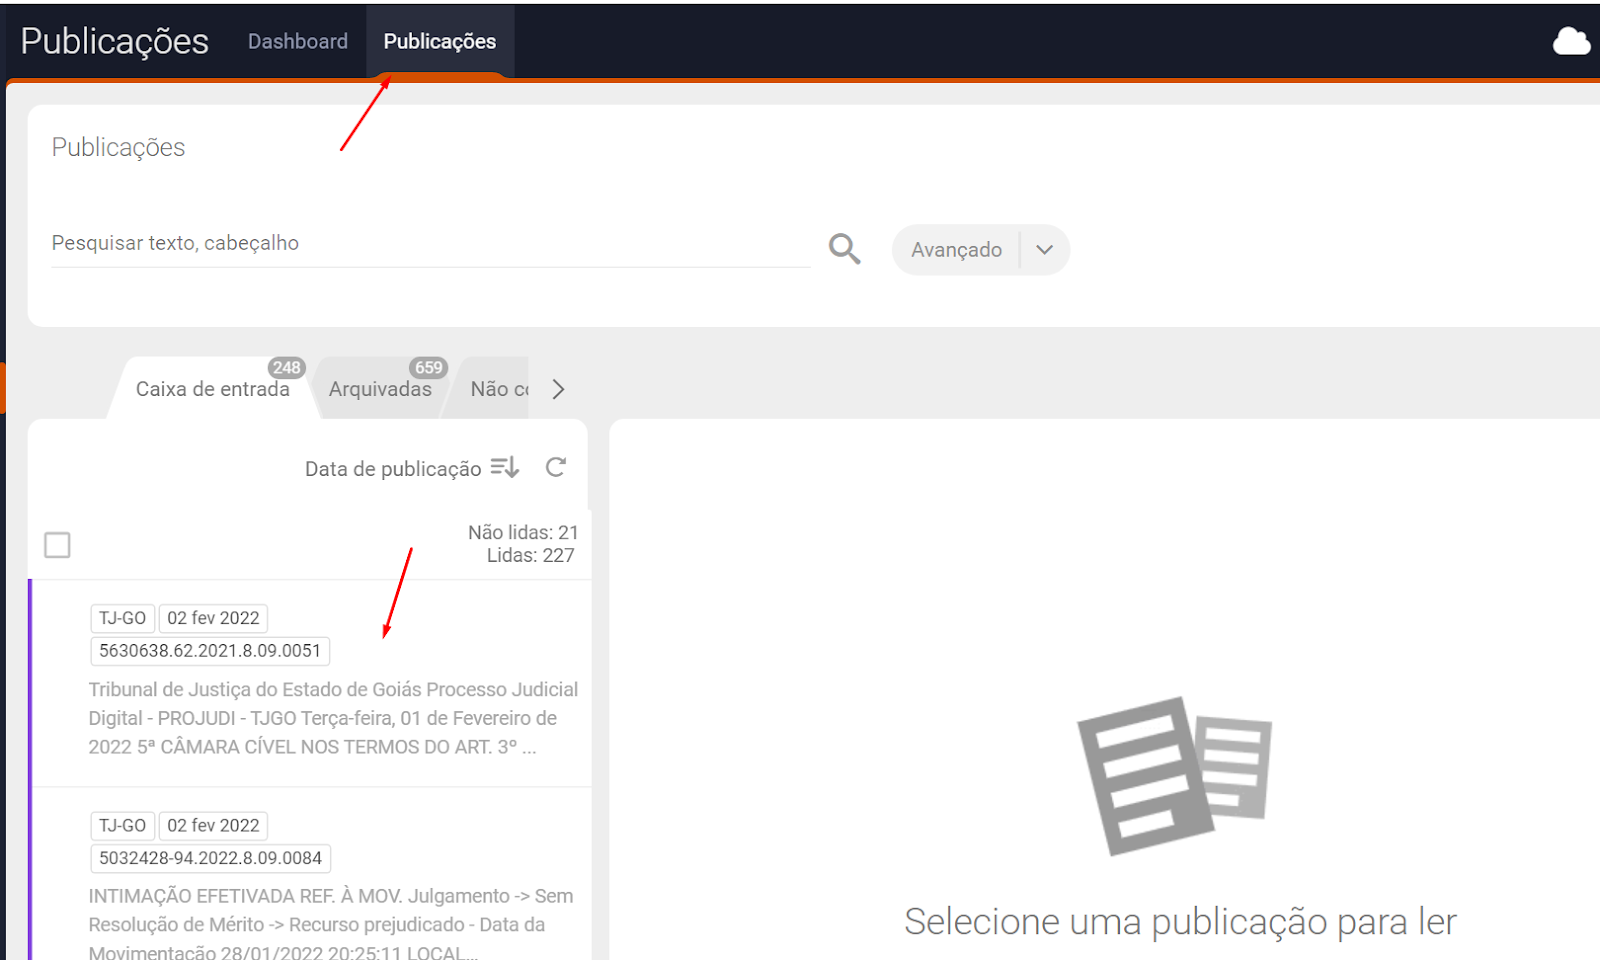This screenshot has height=960, width=1600.
Task: Tick the select-all publications checkbox
Action: [58, 545]
